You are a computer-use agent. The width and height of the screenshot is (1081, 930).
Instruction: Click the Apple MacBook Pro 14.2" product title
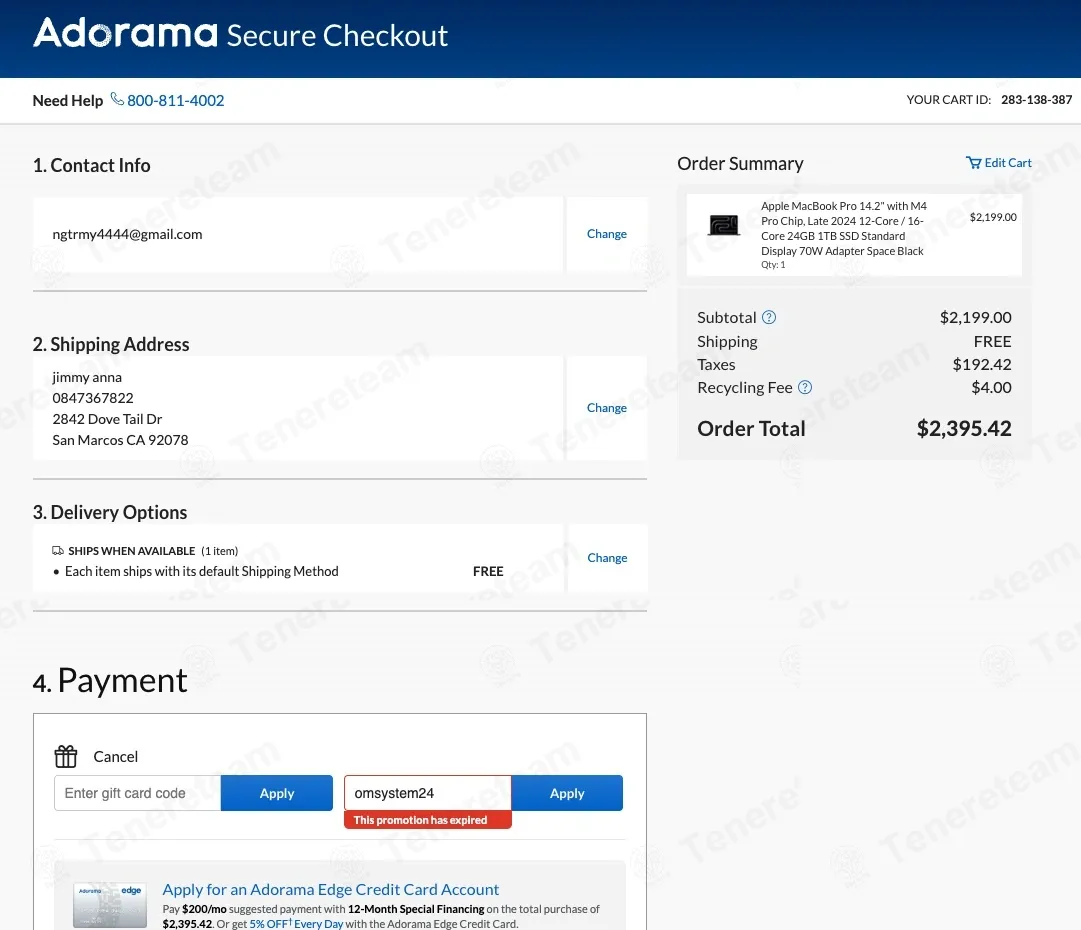(844, 228)
